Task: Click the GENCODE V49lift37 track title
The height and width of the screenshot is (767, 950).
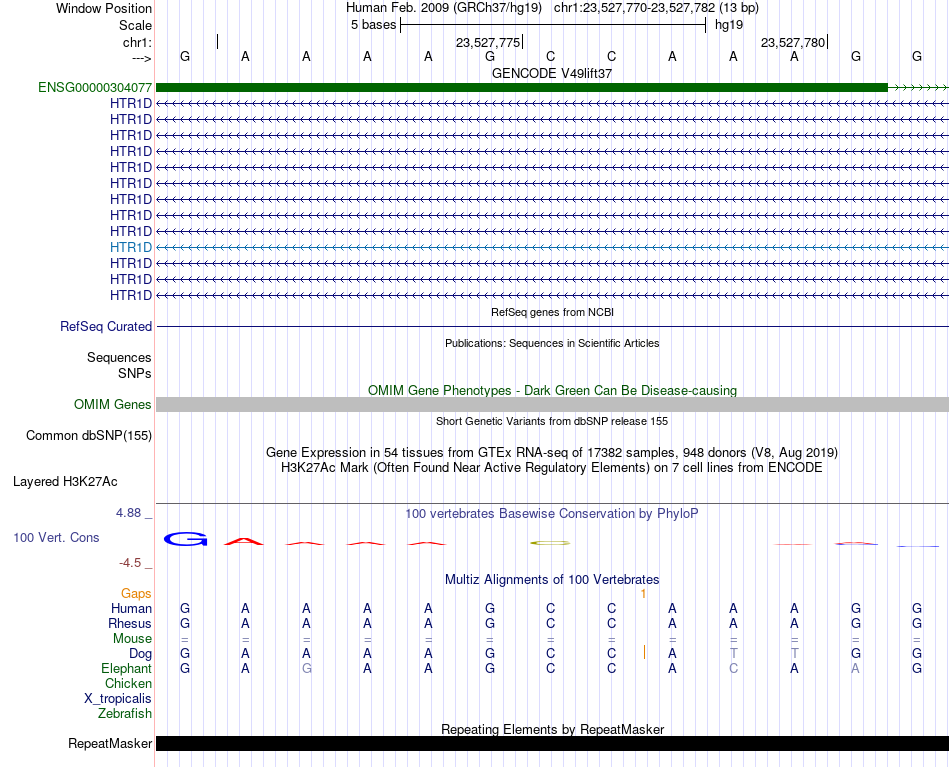Action: [552, 73]
